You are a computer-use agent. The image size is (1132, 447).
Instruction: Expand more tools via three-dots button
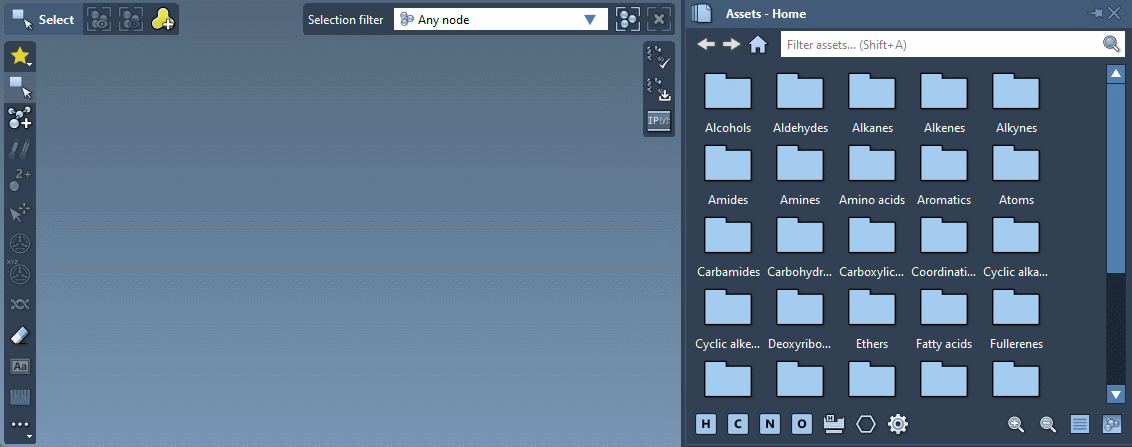(x=20, y=427)
